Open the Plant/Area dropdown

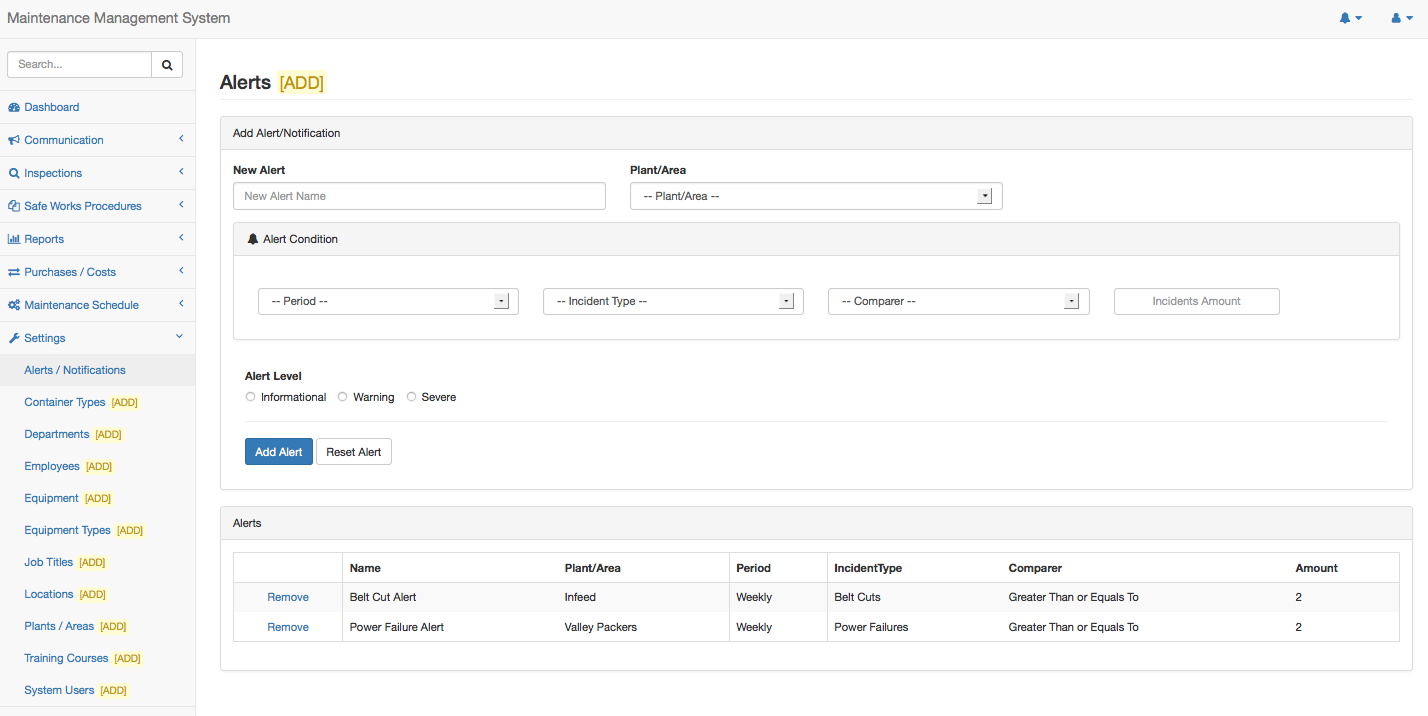(815, 196)
